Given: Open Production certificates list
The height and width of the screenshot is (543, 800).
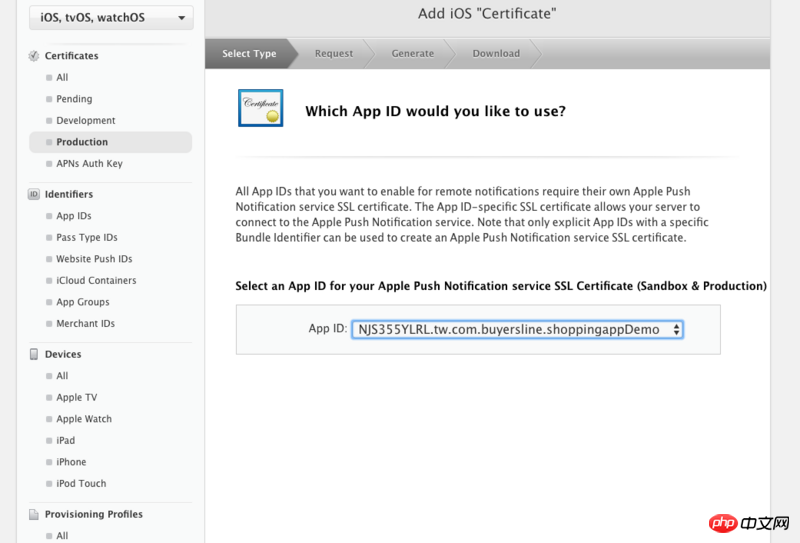Looking at the screenshot, I should pos(111,142).
